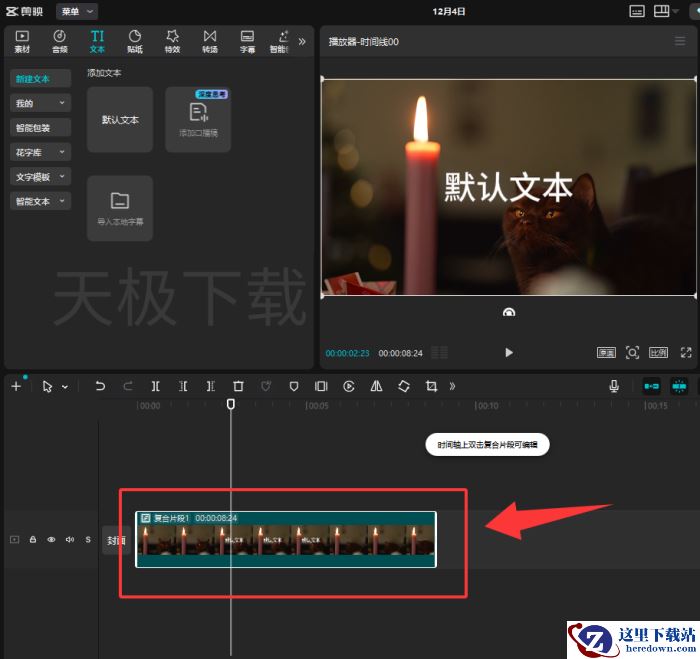
Task: Click the 导入本地字幕 import card
Action: [x=120, y=209]
